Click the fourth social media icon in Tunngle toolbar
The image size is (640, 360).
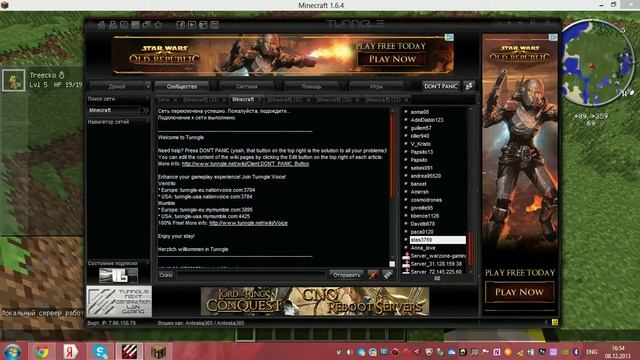point(215,25)
